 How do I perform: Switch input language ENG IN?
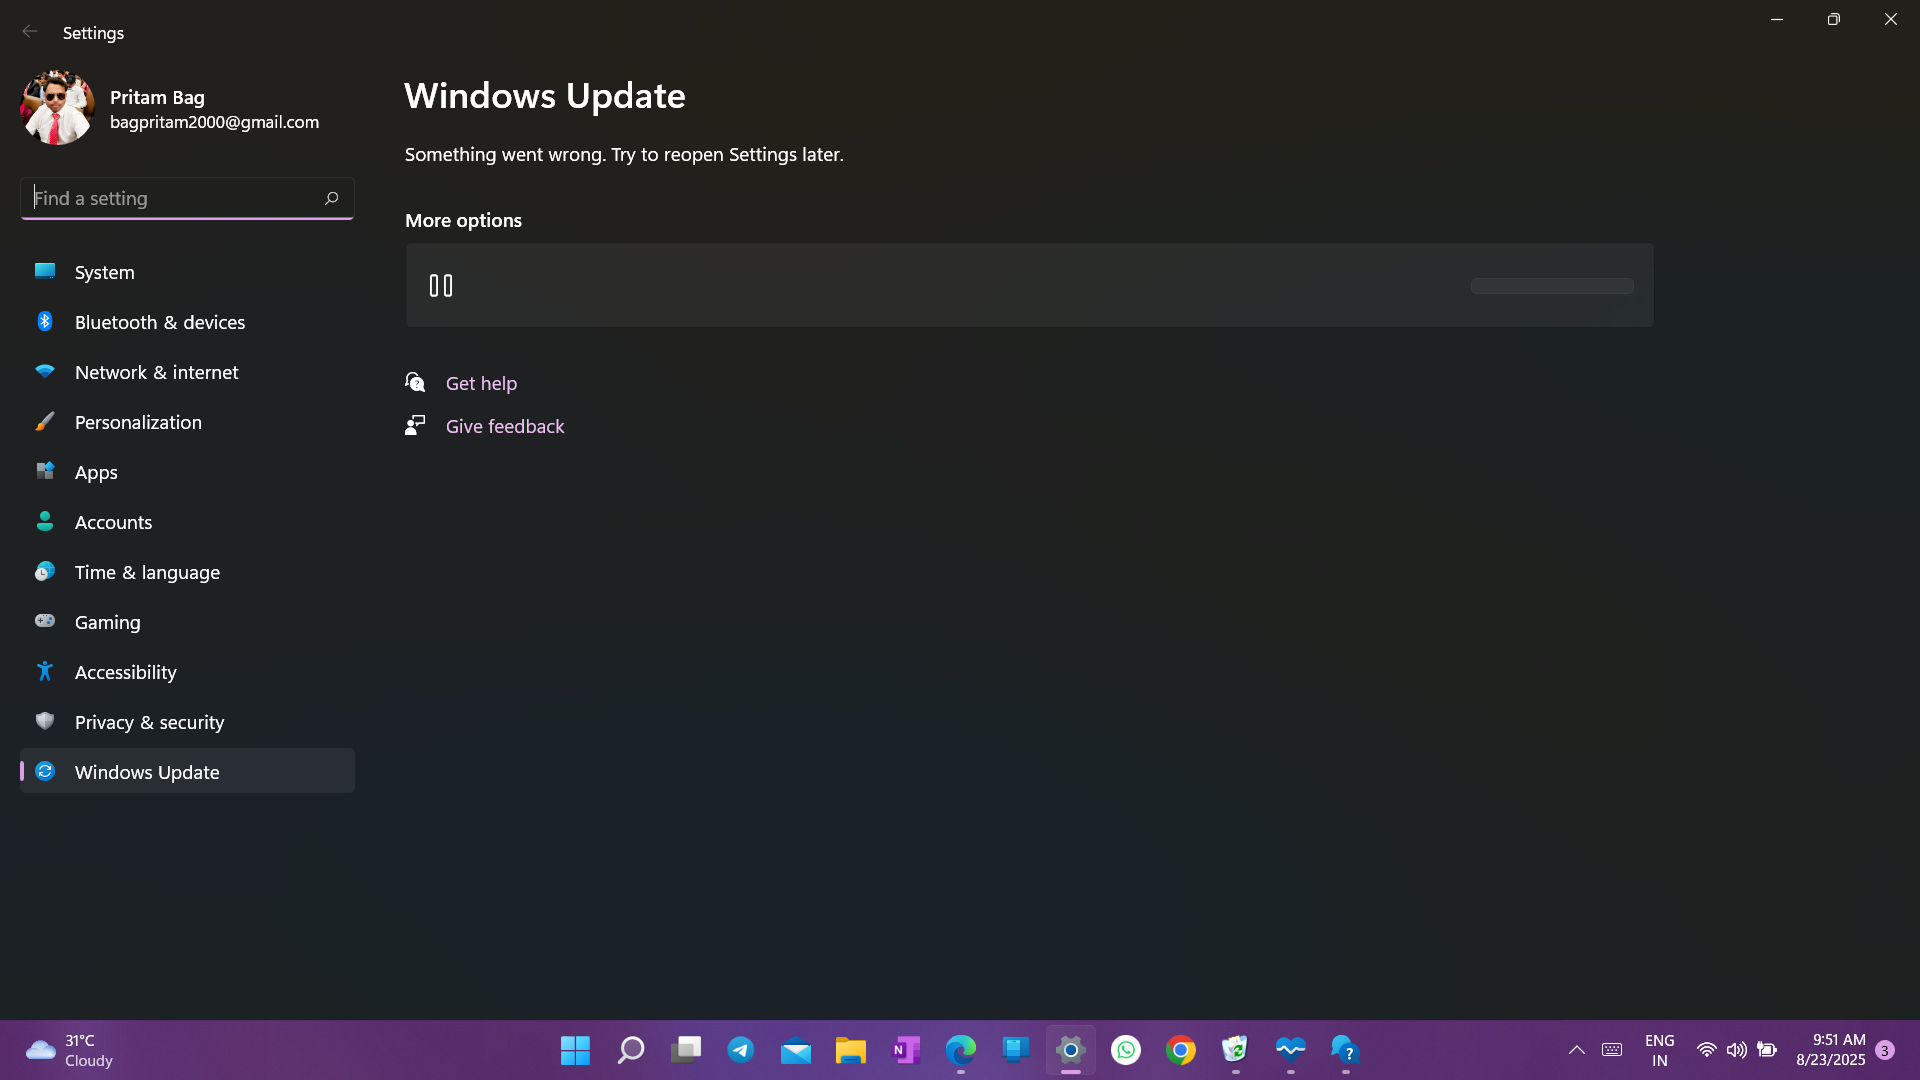coord(1659,1050)
